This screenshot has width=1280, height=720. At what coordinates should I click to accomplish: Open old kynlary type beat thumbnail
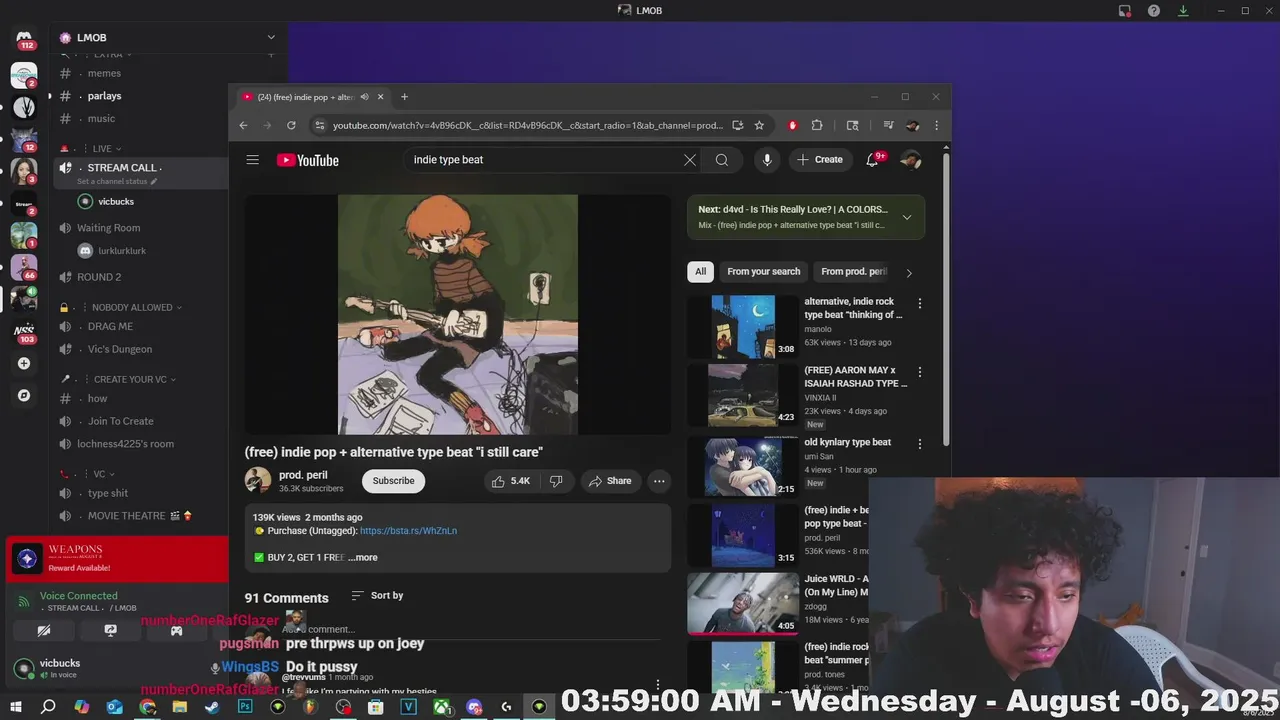(x=743, y=466)
